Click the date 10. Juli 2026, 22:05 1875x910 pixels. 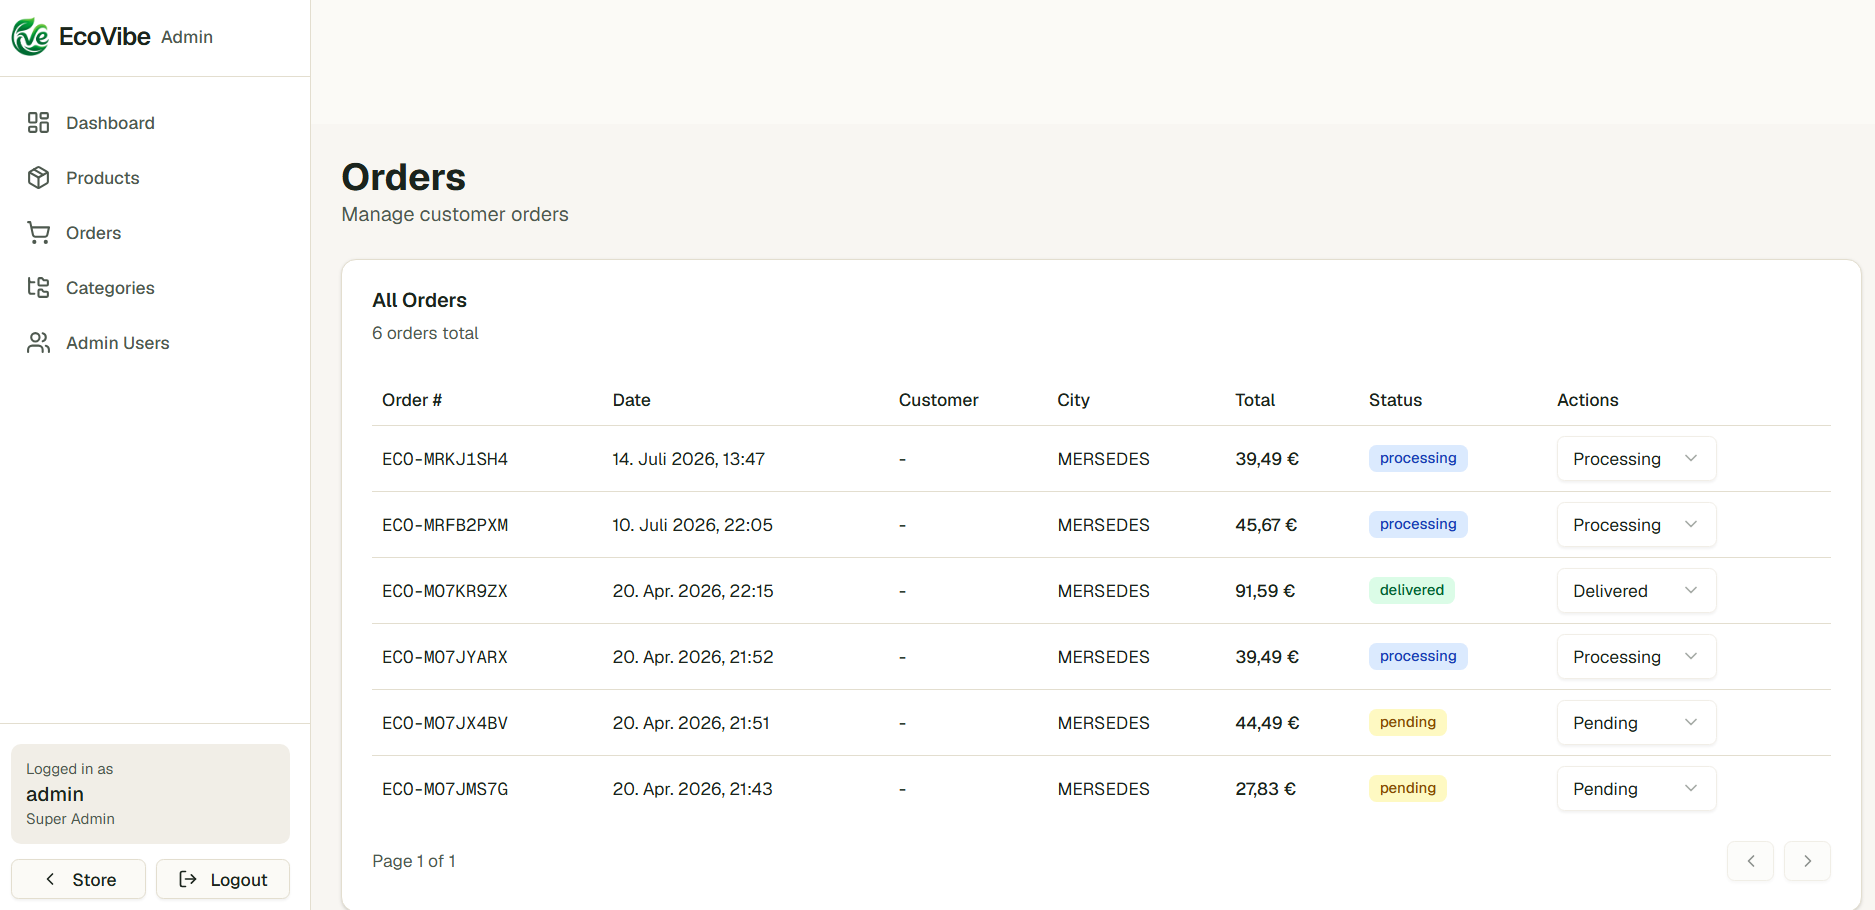coord(693,525)
